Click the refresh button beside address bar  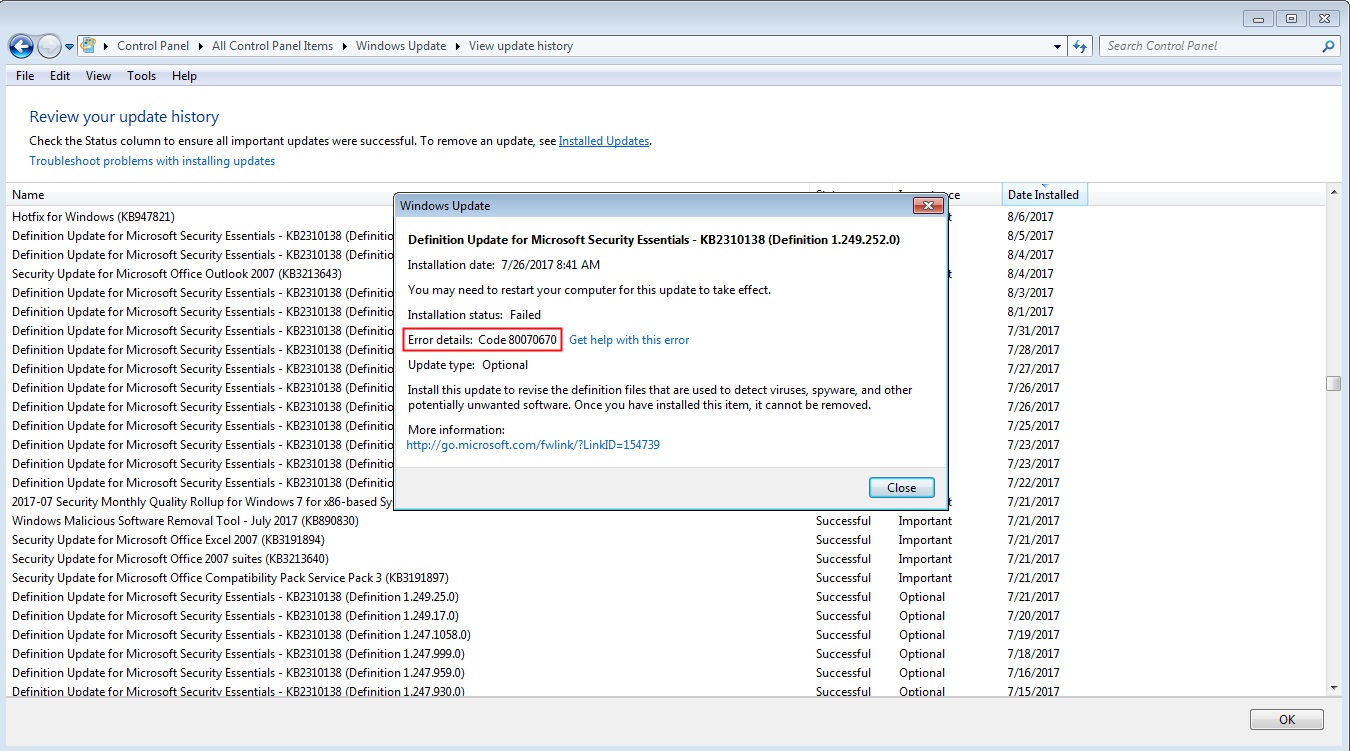coord(1079,46)
